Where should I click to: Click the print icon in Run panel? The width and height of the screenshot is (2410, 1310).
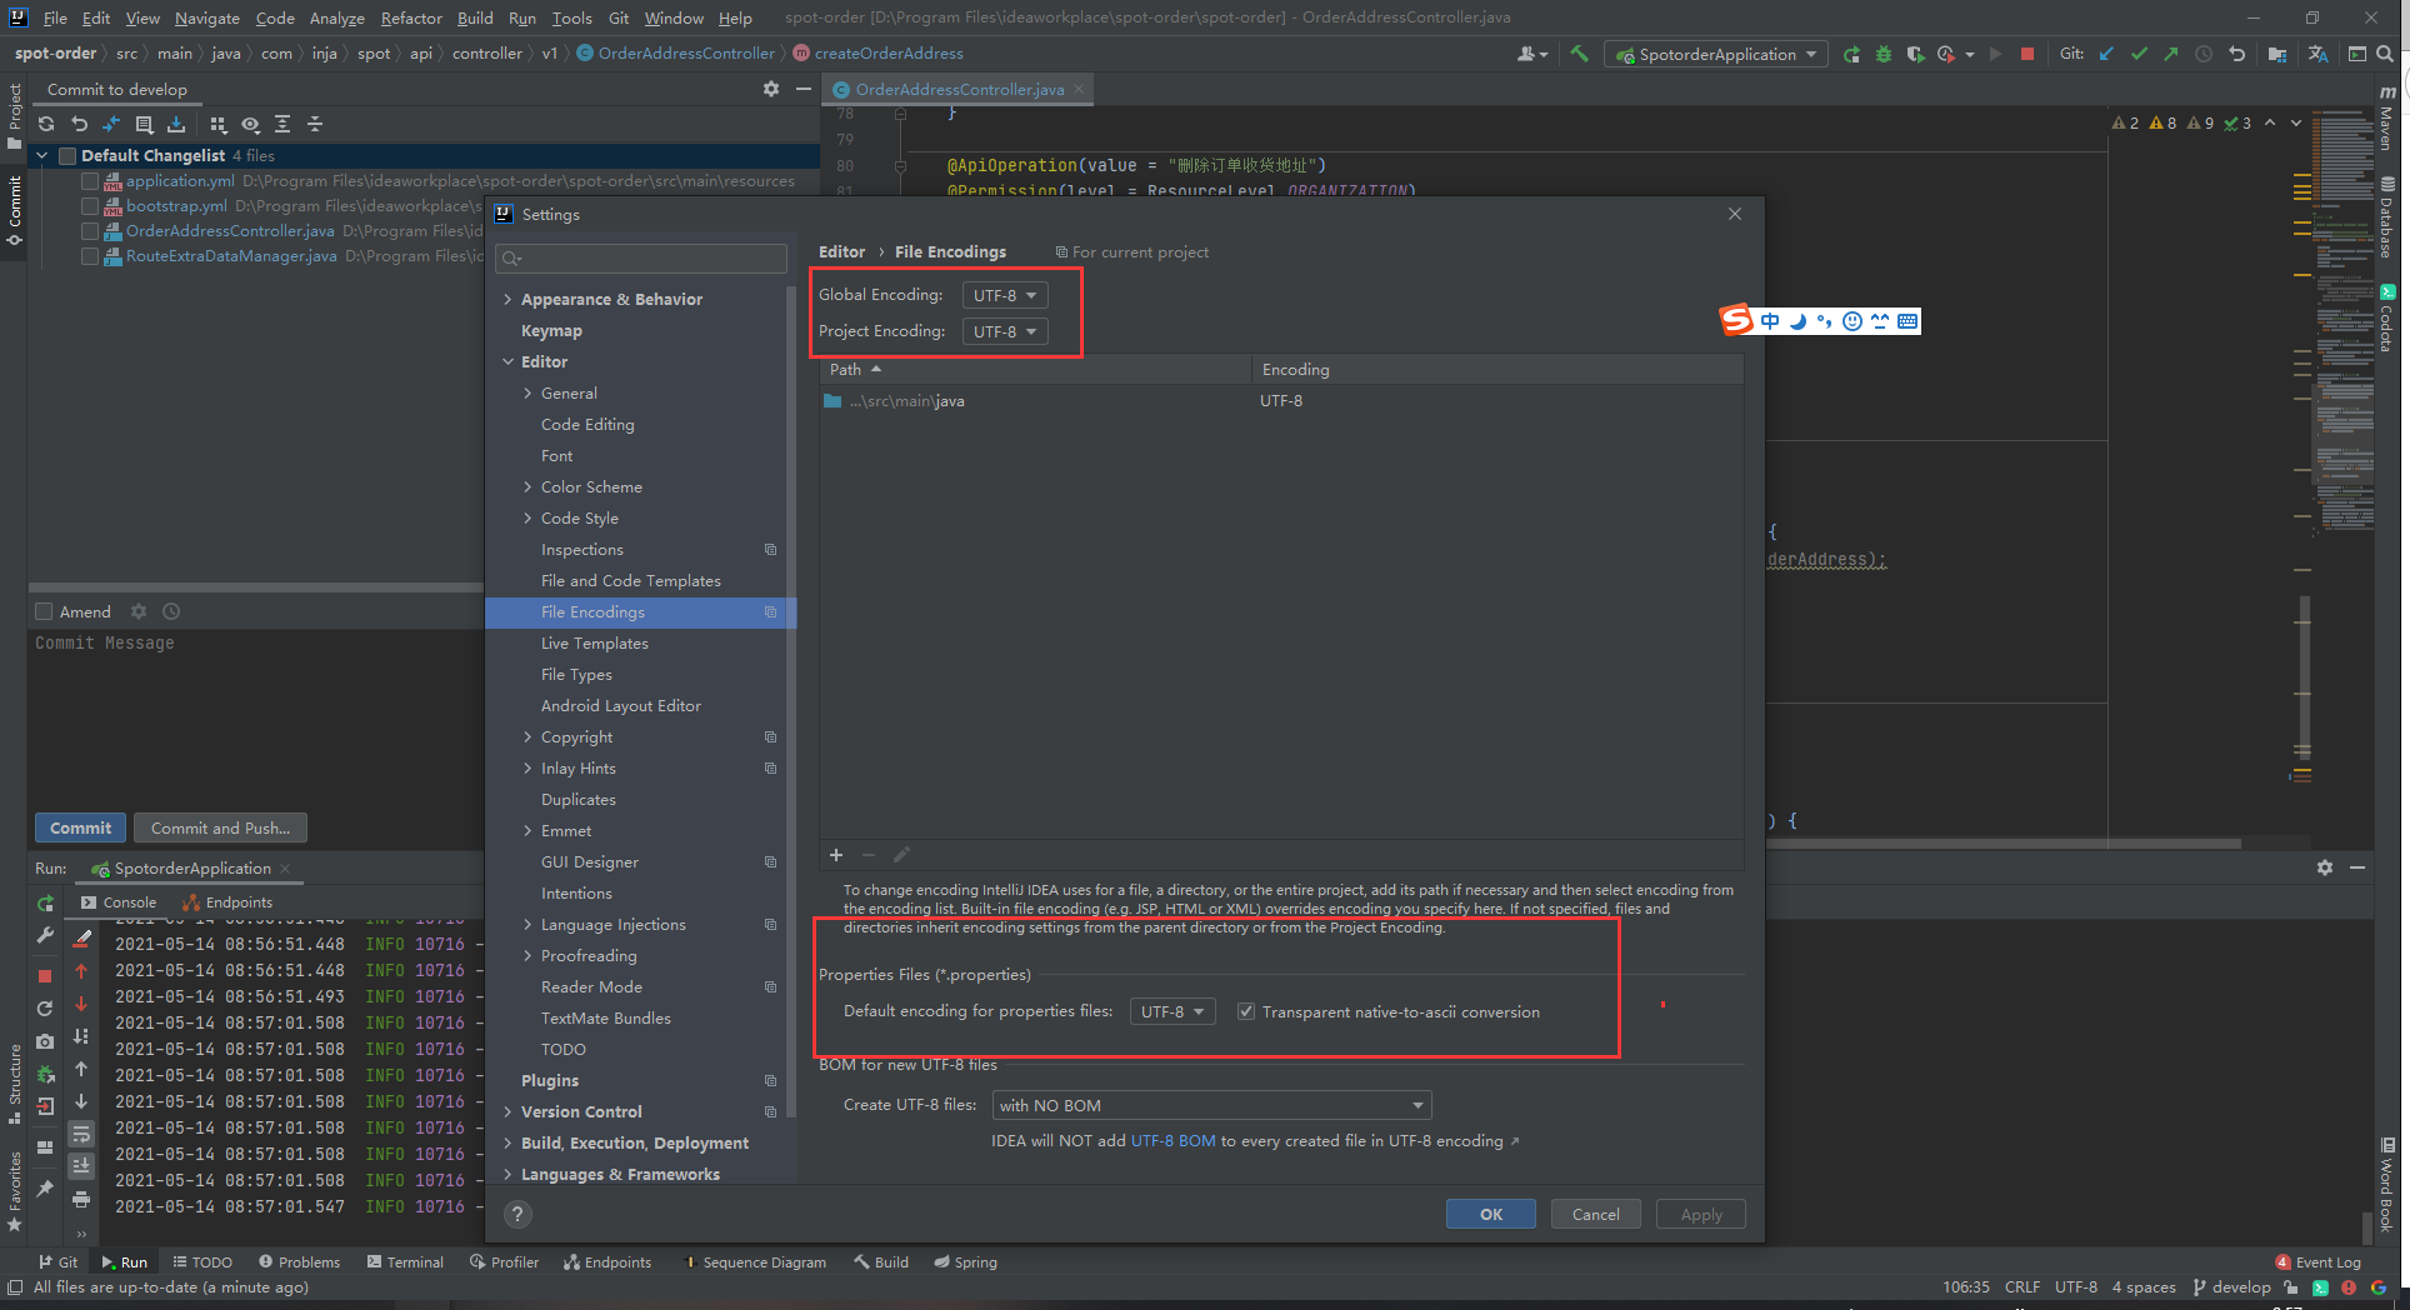81,1198
